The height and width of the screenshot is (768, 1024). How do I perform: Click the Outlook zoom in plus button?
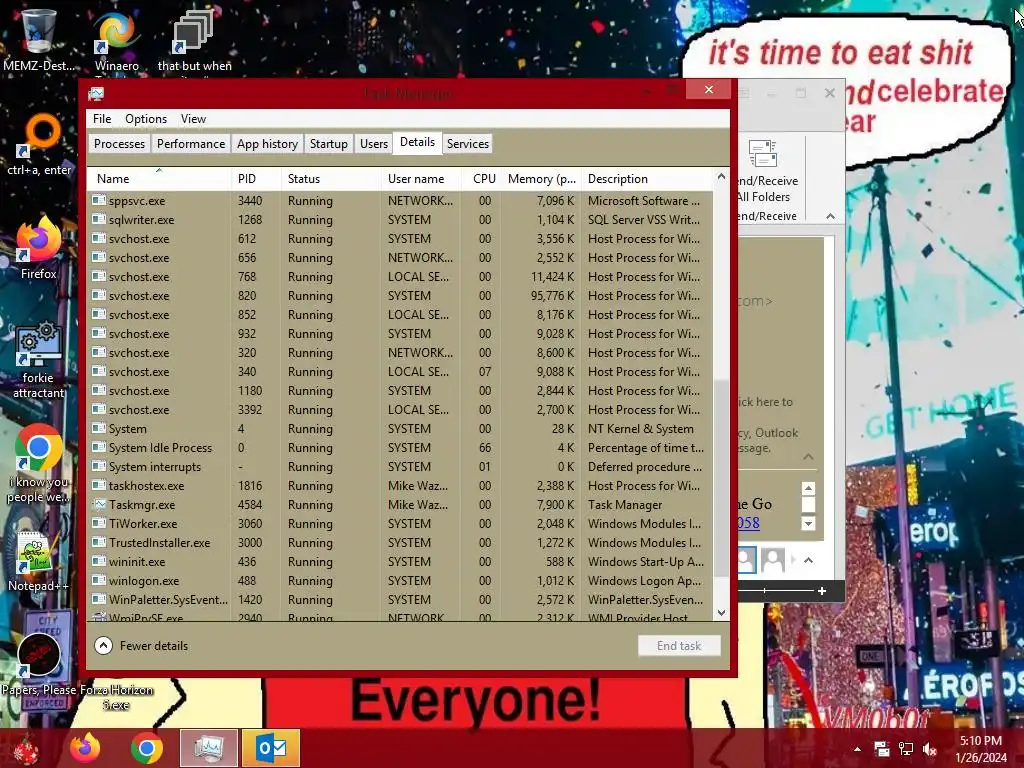click(822, 590)
